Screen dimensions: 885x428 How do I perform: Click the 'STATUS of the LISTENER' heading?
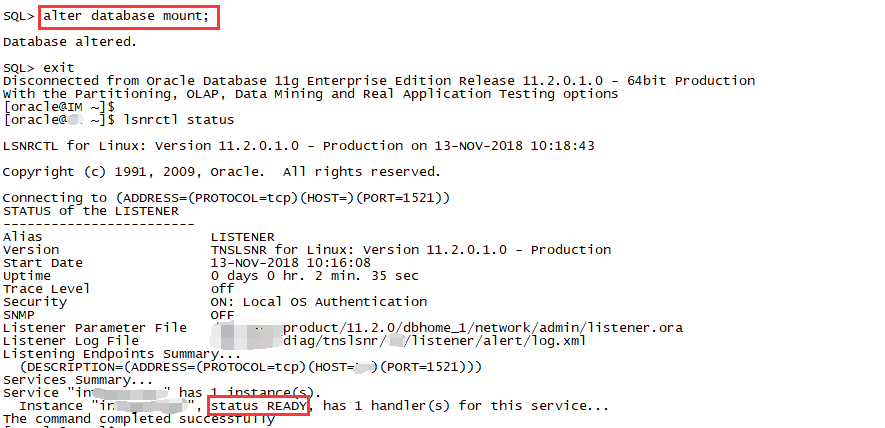tap(91, 211)
